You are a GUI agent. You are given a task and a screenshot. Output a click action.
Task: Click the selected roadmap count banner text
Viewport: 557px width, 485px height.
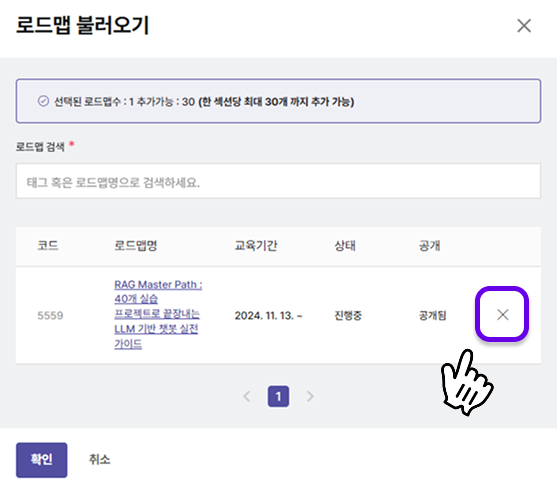(204, 102)
